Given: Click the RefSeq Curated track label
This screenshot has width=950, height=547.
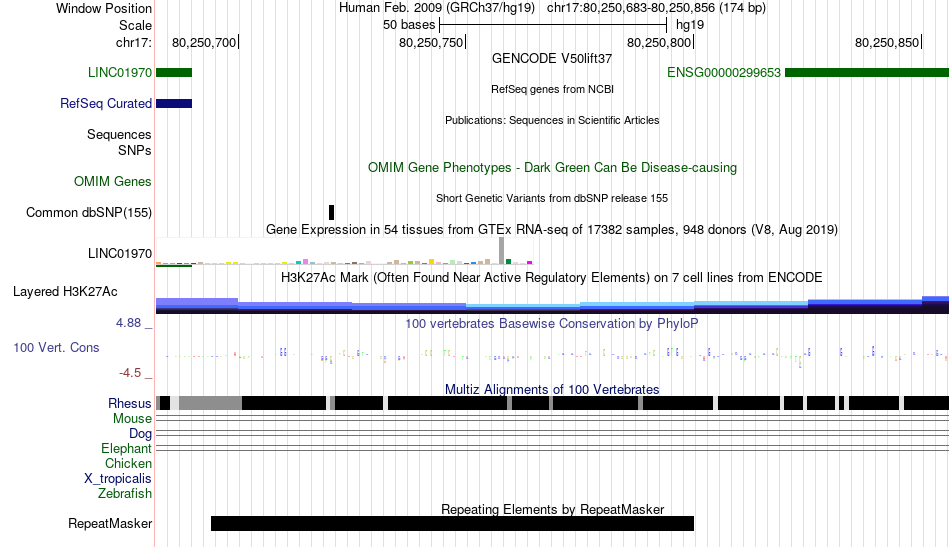Looking at the screenshot, I should pyautogui.click(x=105, y=104).
